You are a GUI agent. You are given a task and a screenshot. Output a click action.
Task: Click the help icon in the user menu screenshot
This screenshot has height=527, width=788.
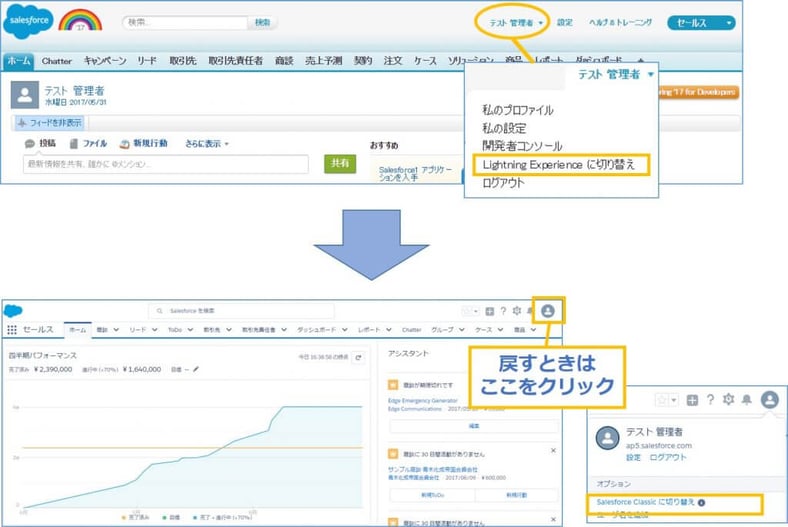(710, 400)
